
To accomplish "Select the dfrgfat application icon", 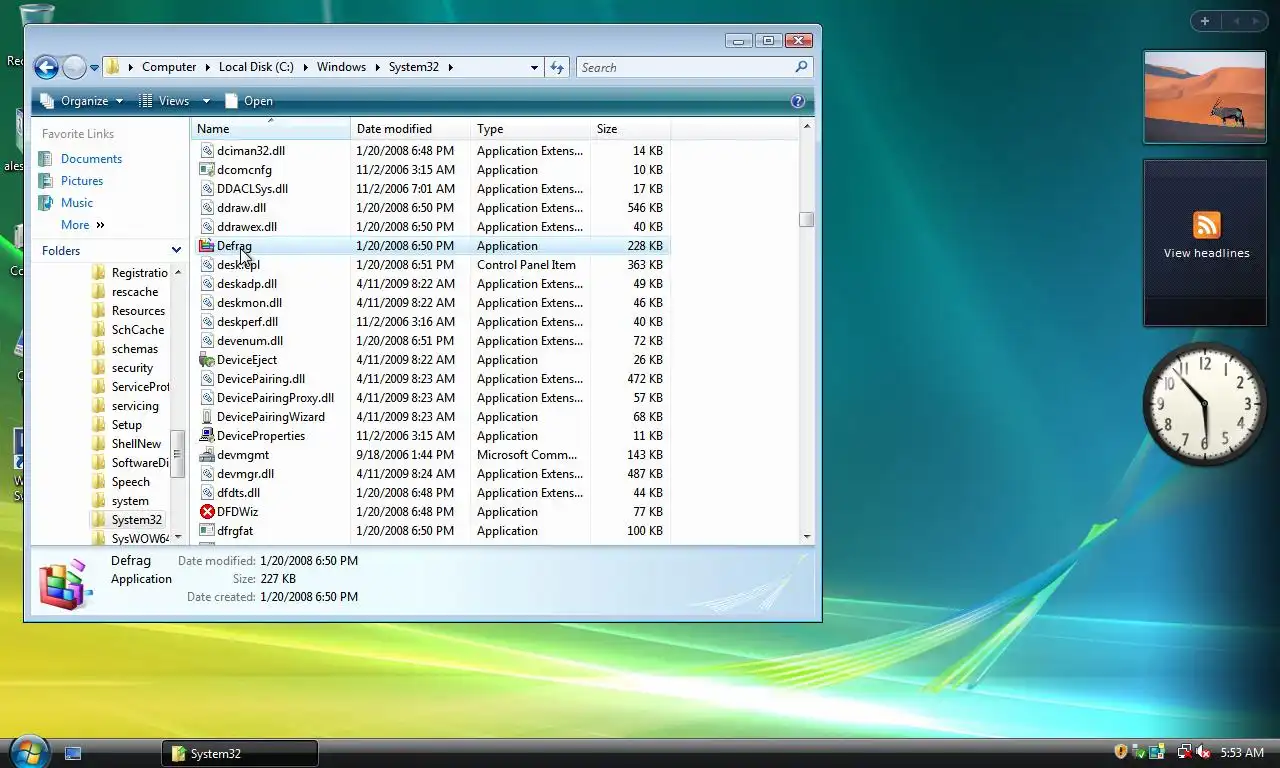I will click(x=207, y=531).
